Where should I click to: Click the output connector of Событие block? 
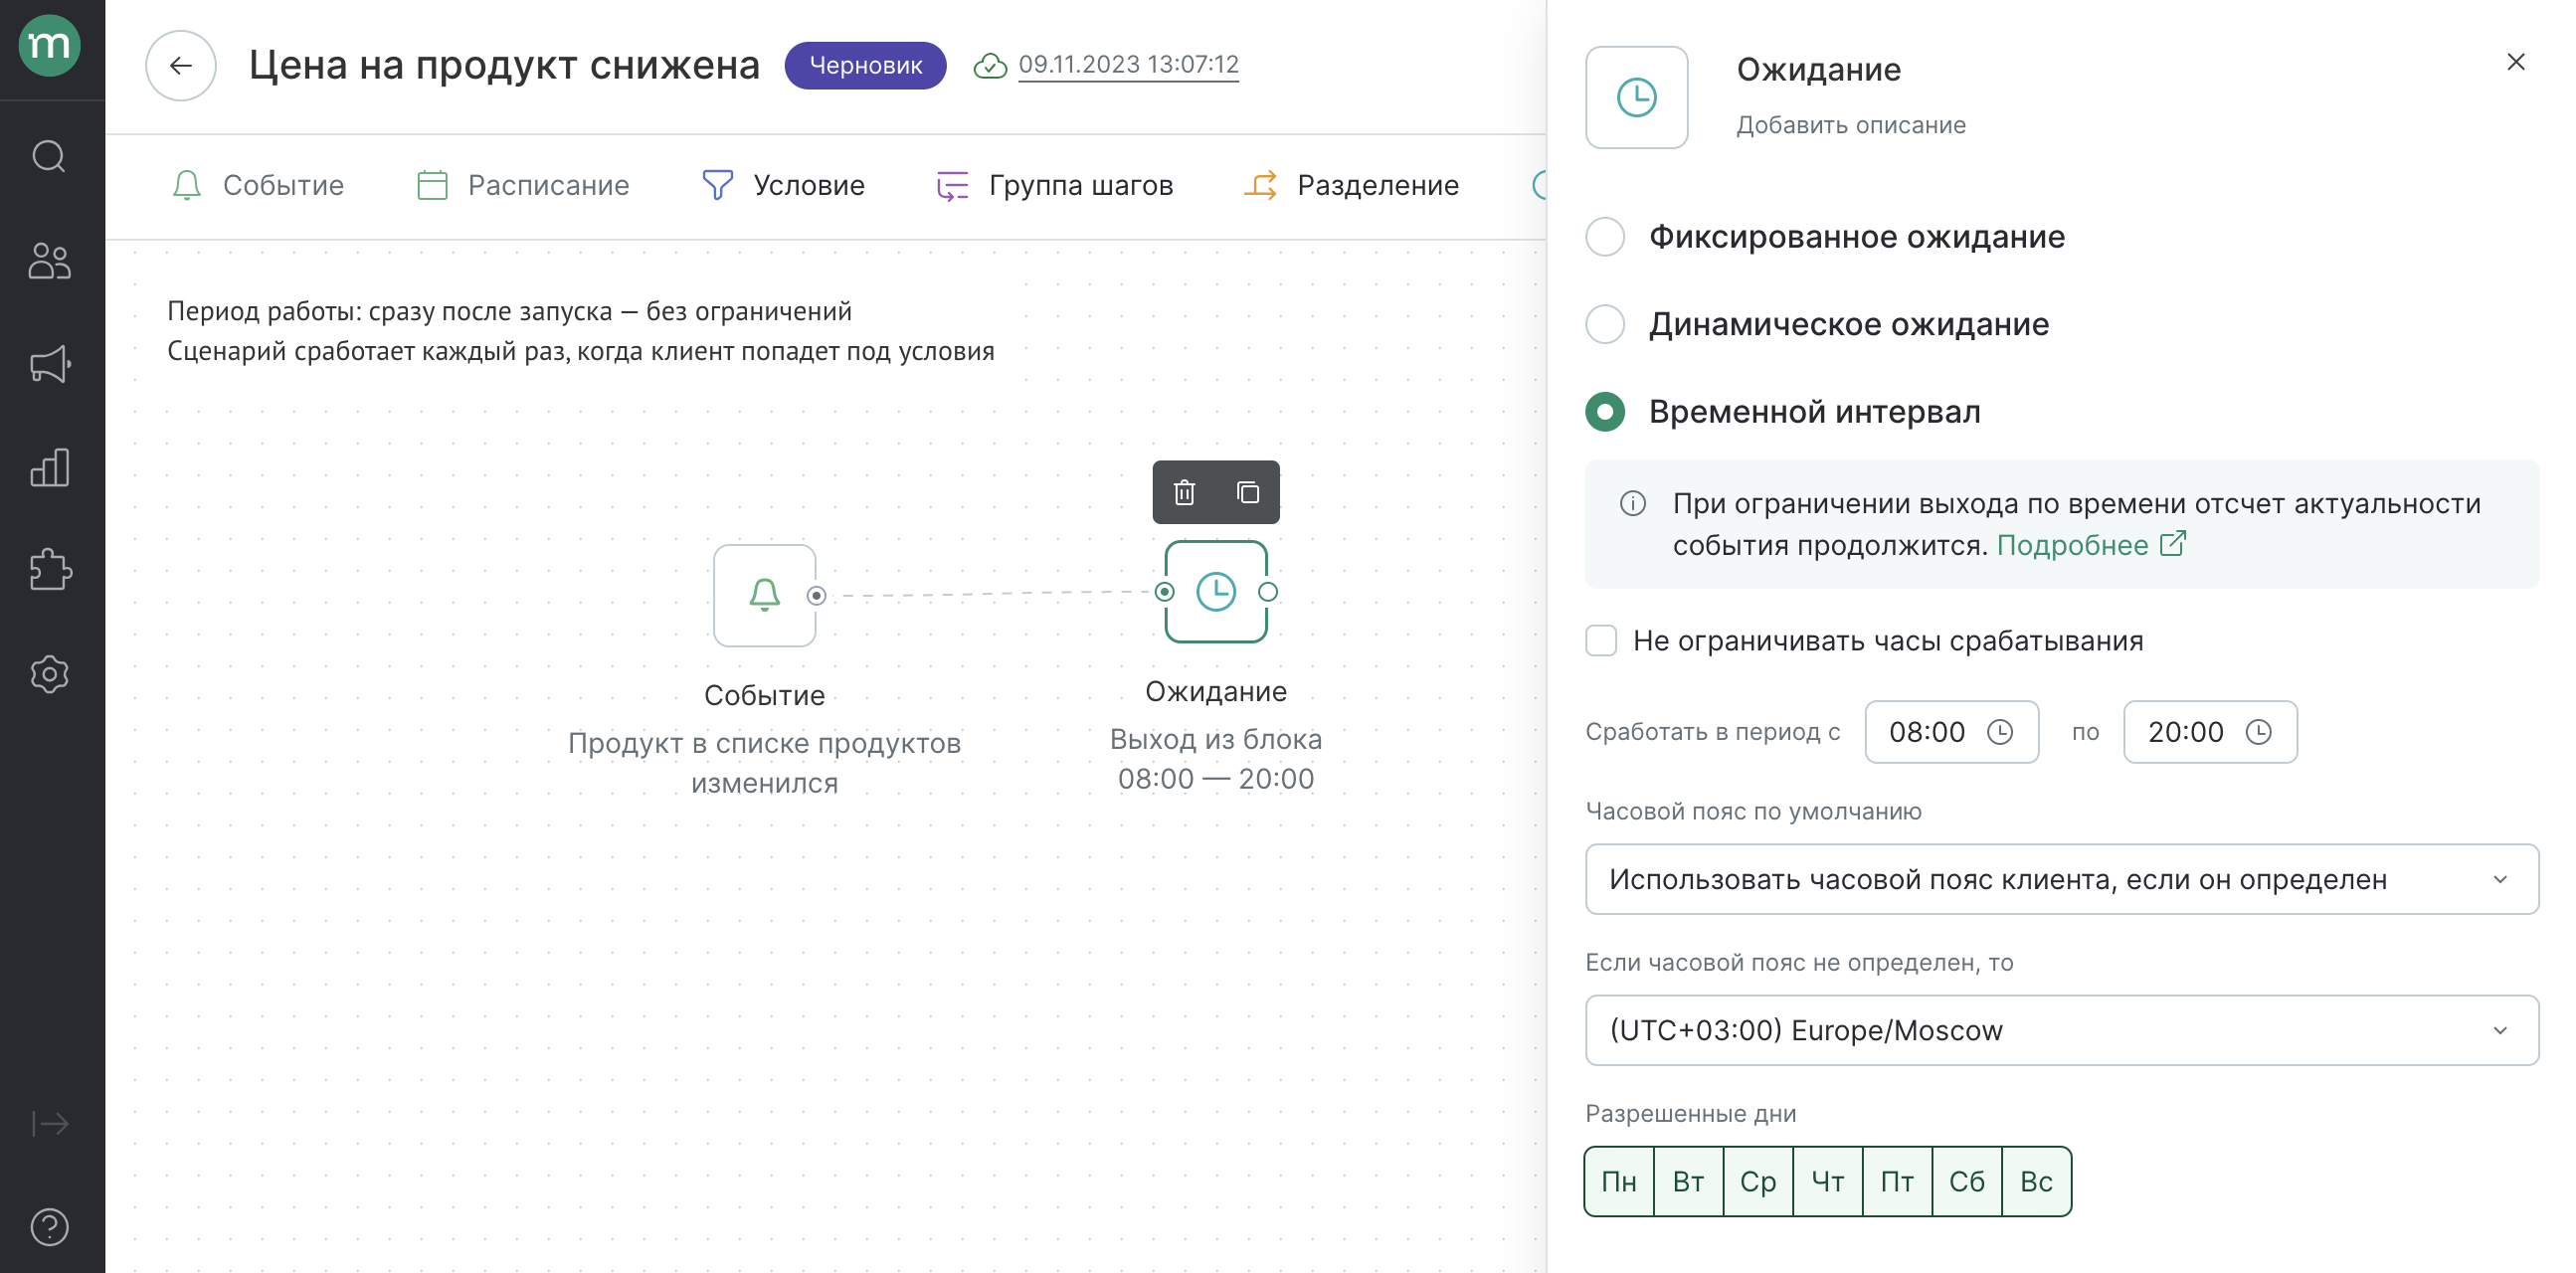pyautogui.click(x=817, y=596)
